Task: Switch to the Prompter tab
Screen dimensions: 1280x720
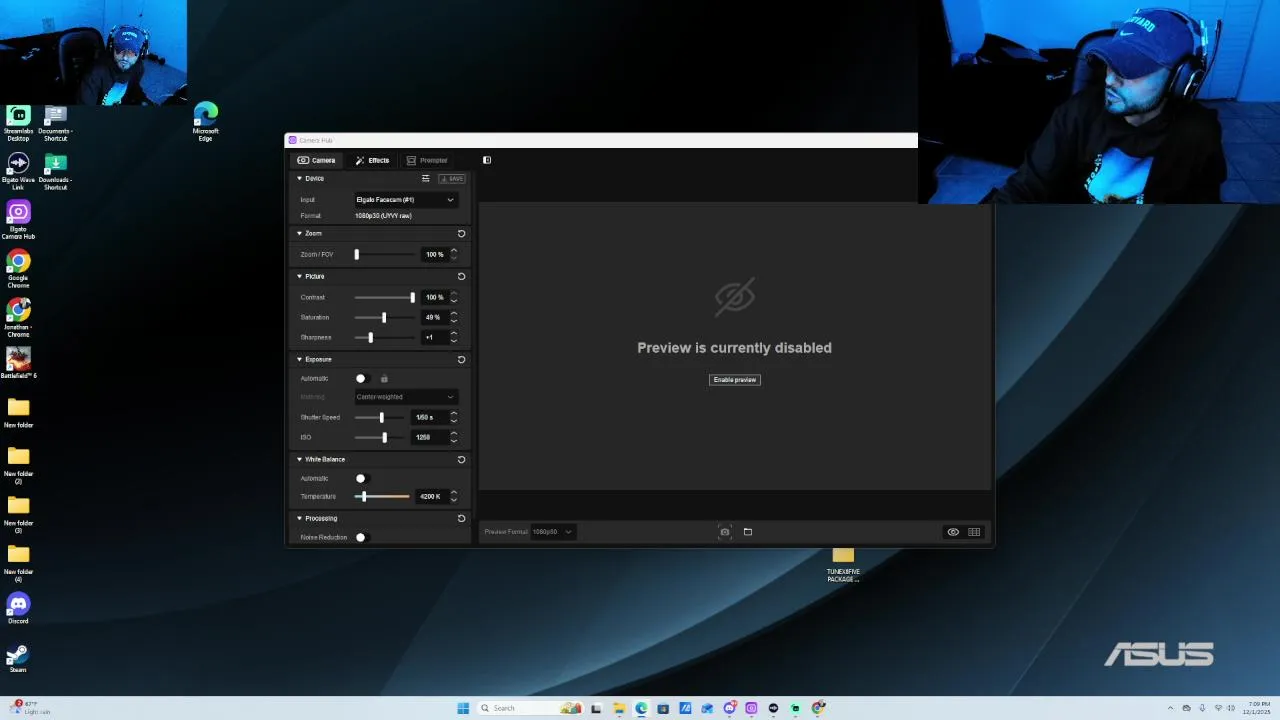Action: 427,160
